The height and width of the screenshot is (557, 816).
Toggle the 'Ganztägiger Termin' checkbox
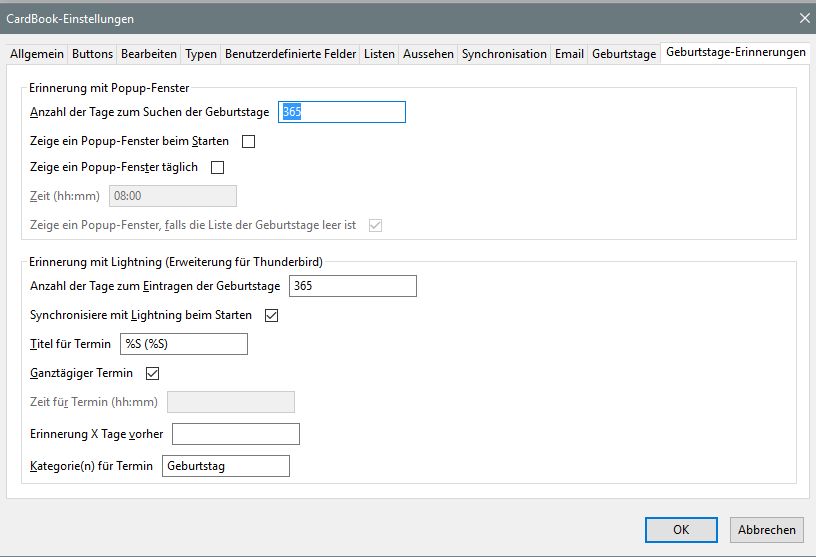pyautogui.click(x=153, y=374)
